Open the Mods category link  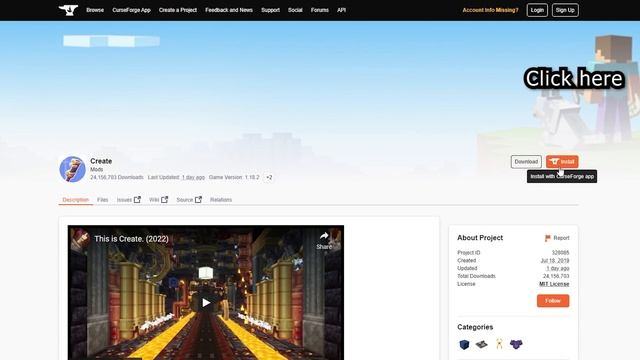97,169
